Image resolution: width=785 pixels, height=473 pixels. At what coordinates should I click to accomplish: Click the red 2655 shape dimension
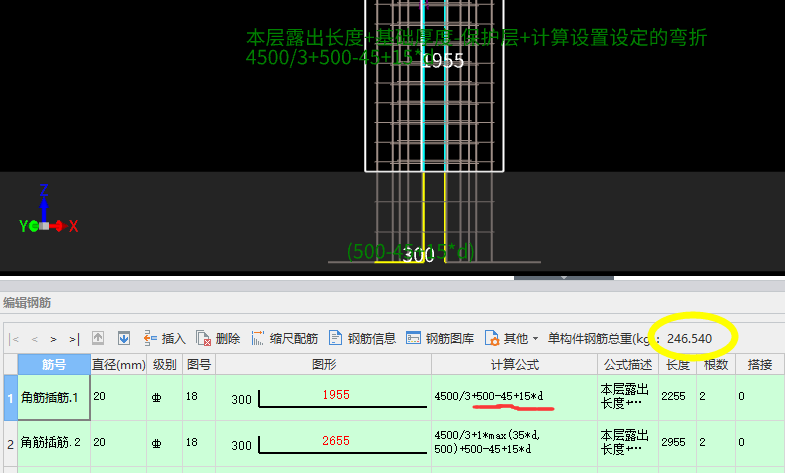click(335, 440)
